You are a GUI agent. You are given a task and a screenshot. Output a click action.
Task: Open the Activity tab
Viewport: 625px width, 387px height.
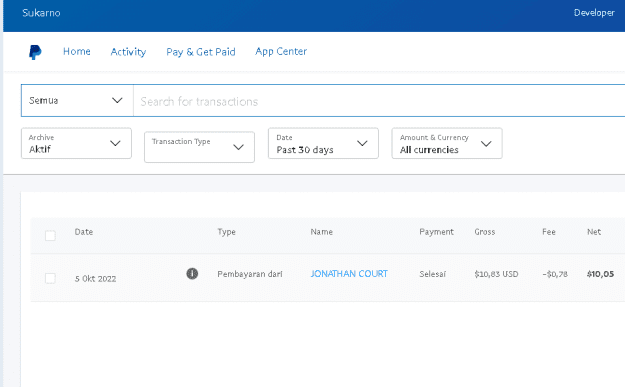pos(128,52)
